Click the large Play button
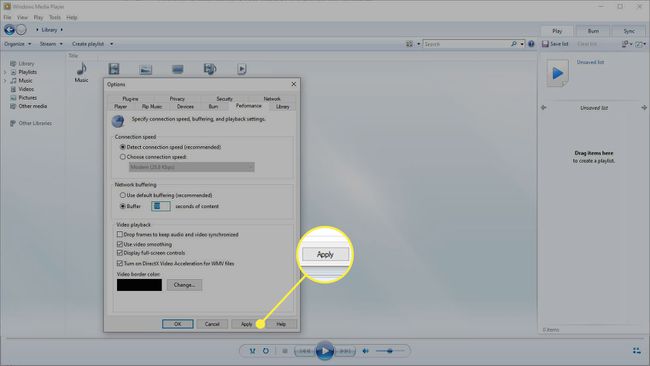Screen dimensions: 650x366 tap(325, 351)
